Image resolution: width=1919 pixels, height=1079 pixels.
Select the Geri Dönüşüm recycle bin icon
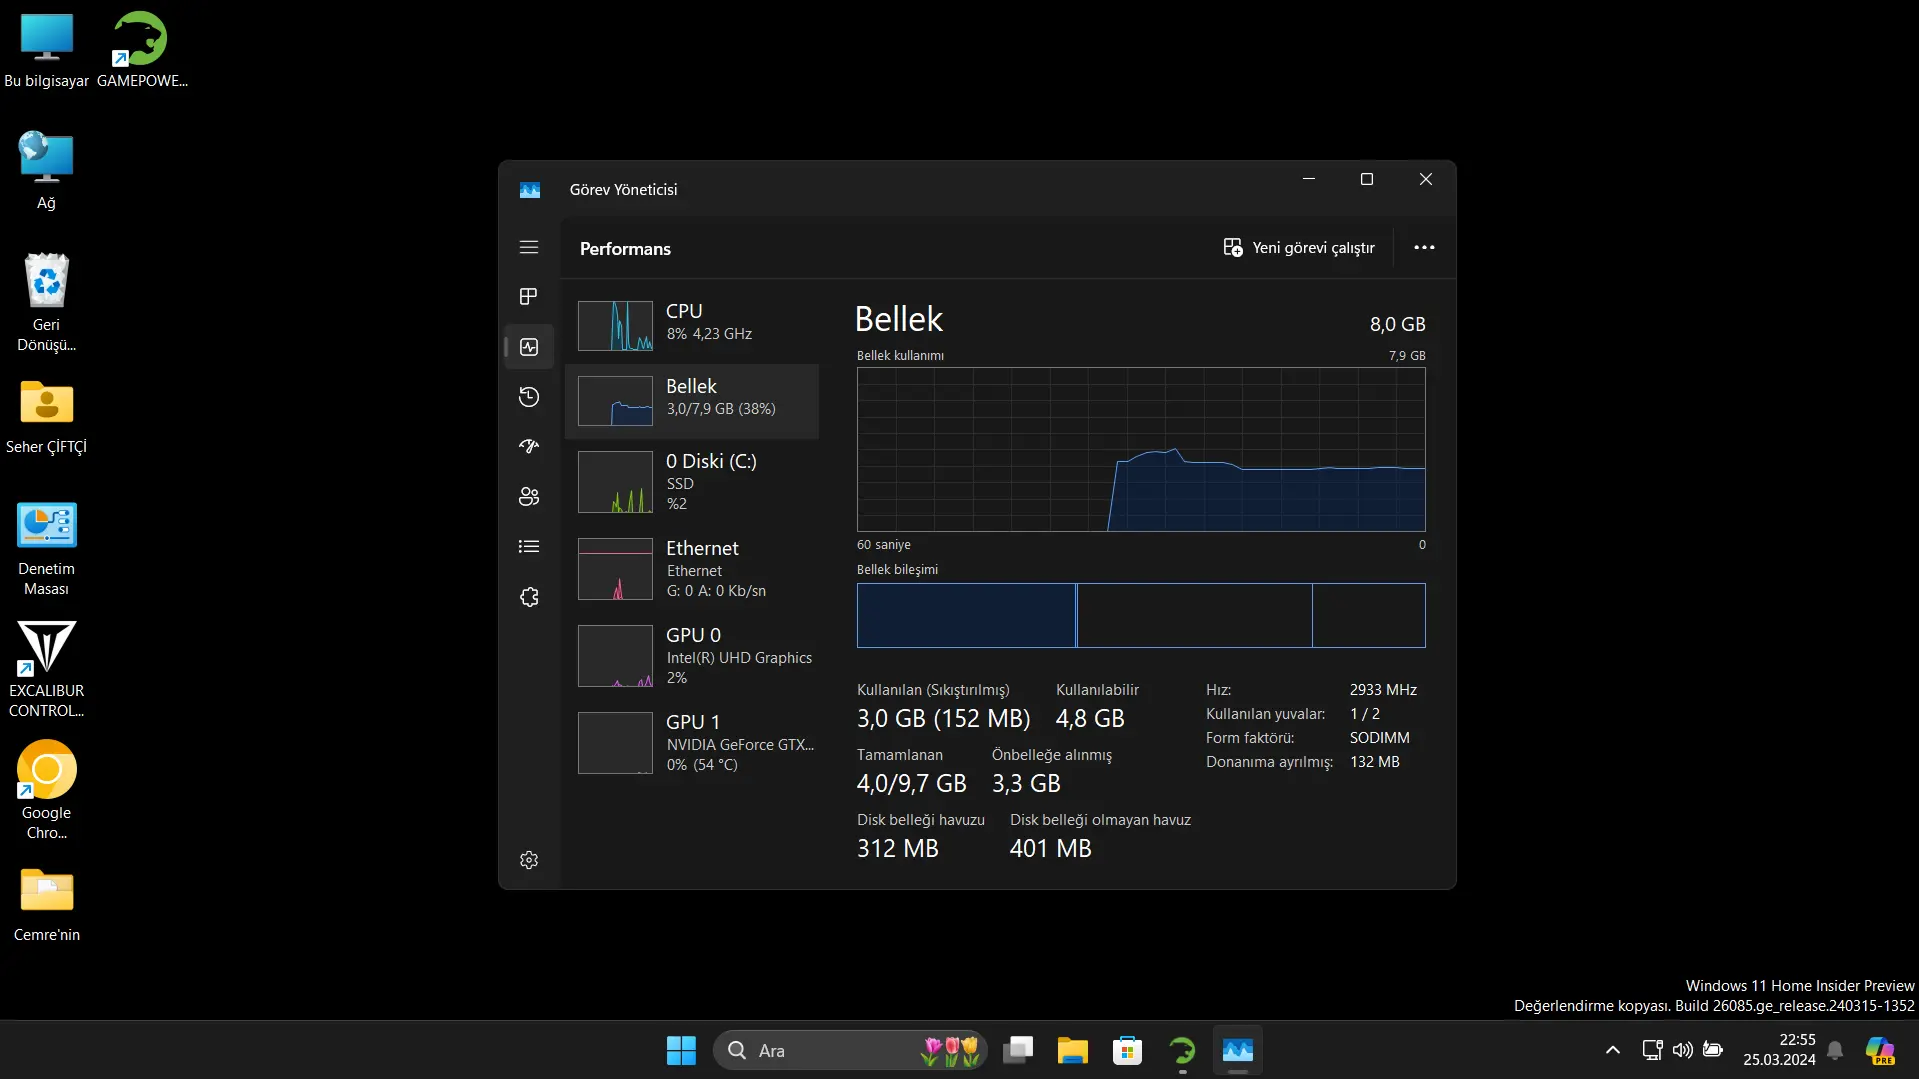(x=46, y=303)
